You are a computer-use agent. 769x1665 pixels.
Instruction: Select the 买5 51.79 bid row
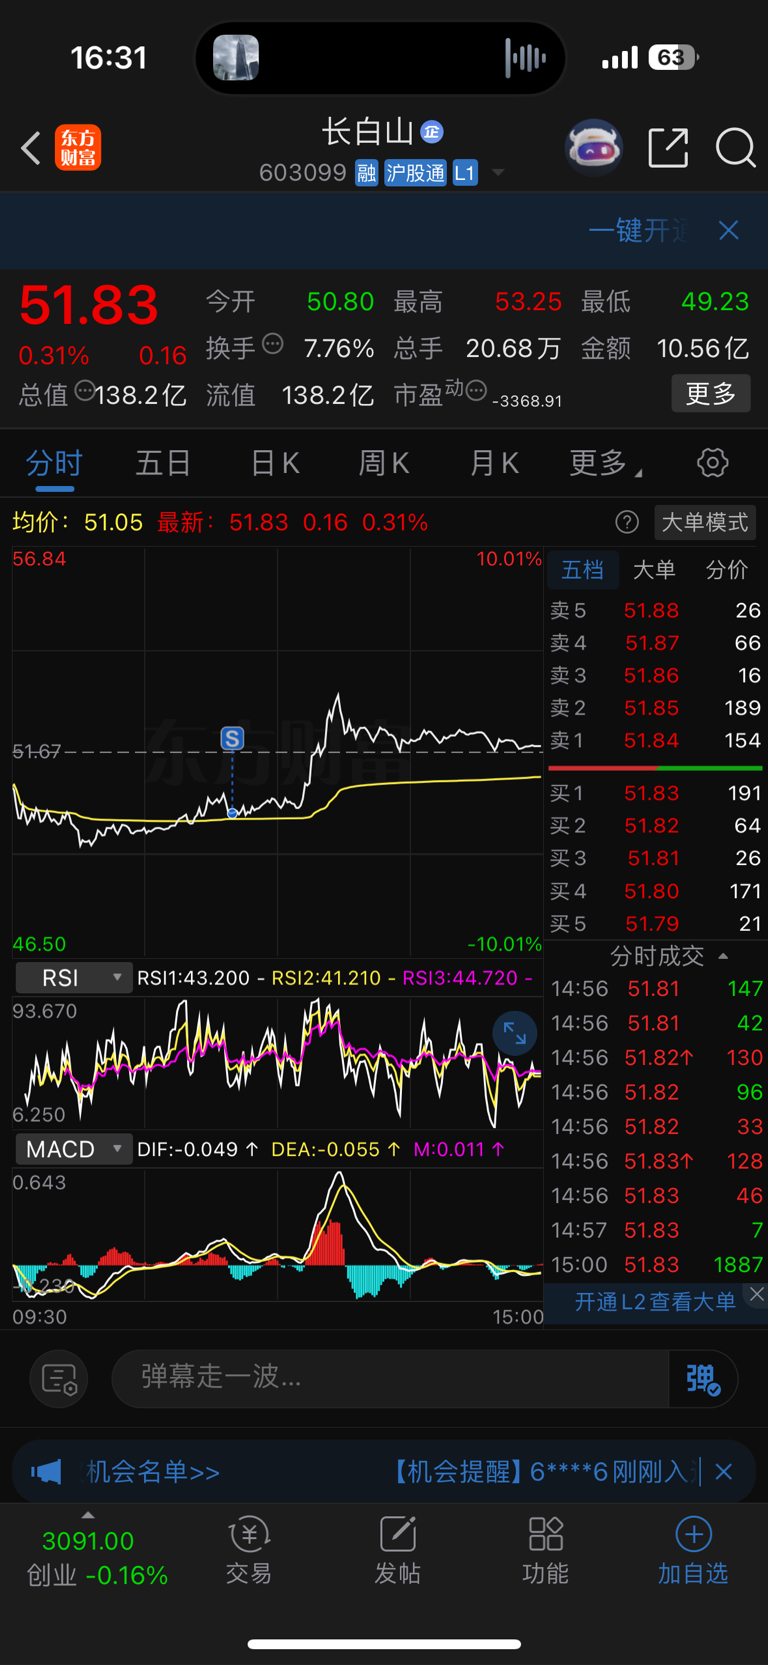[x=656, y=924]
